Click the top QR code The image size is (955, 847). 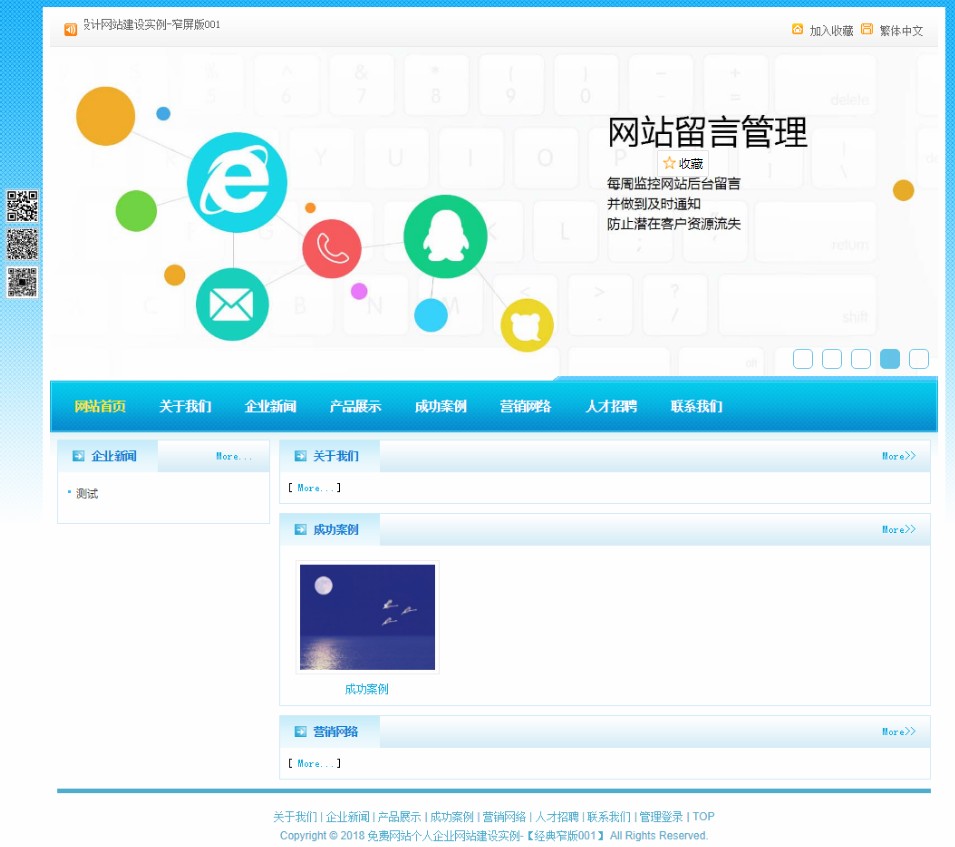click(x=22, y=206)
